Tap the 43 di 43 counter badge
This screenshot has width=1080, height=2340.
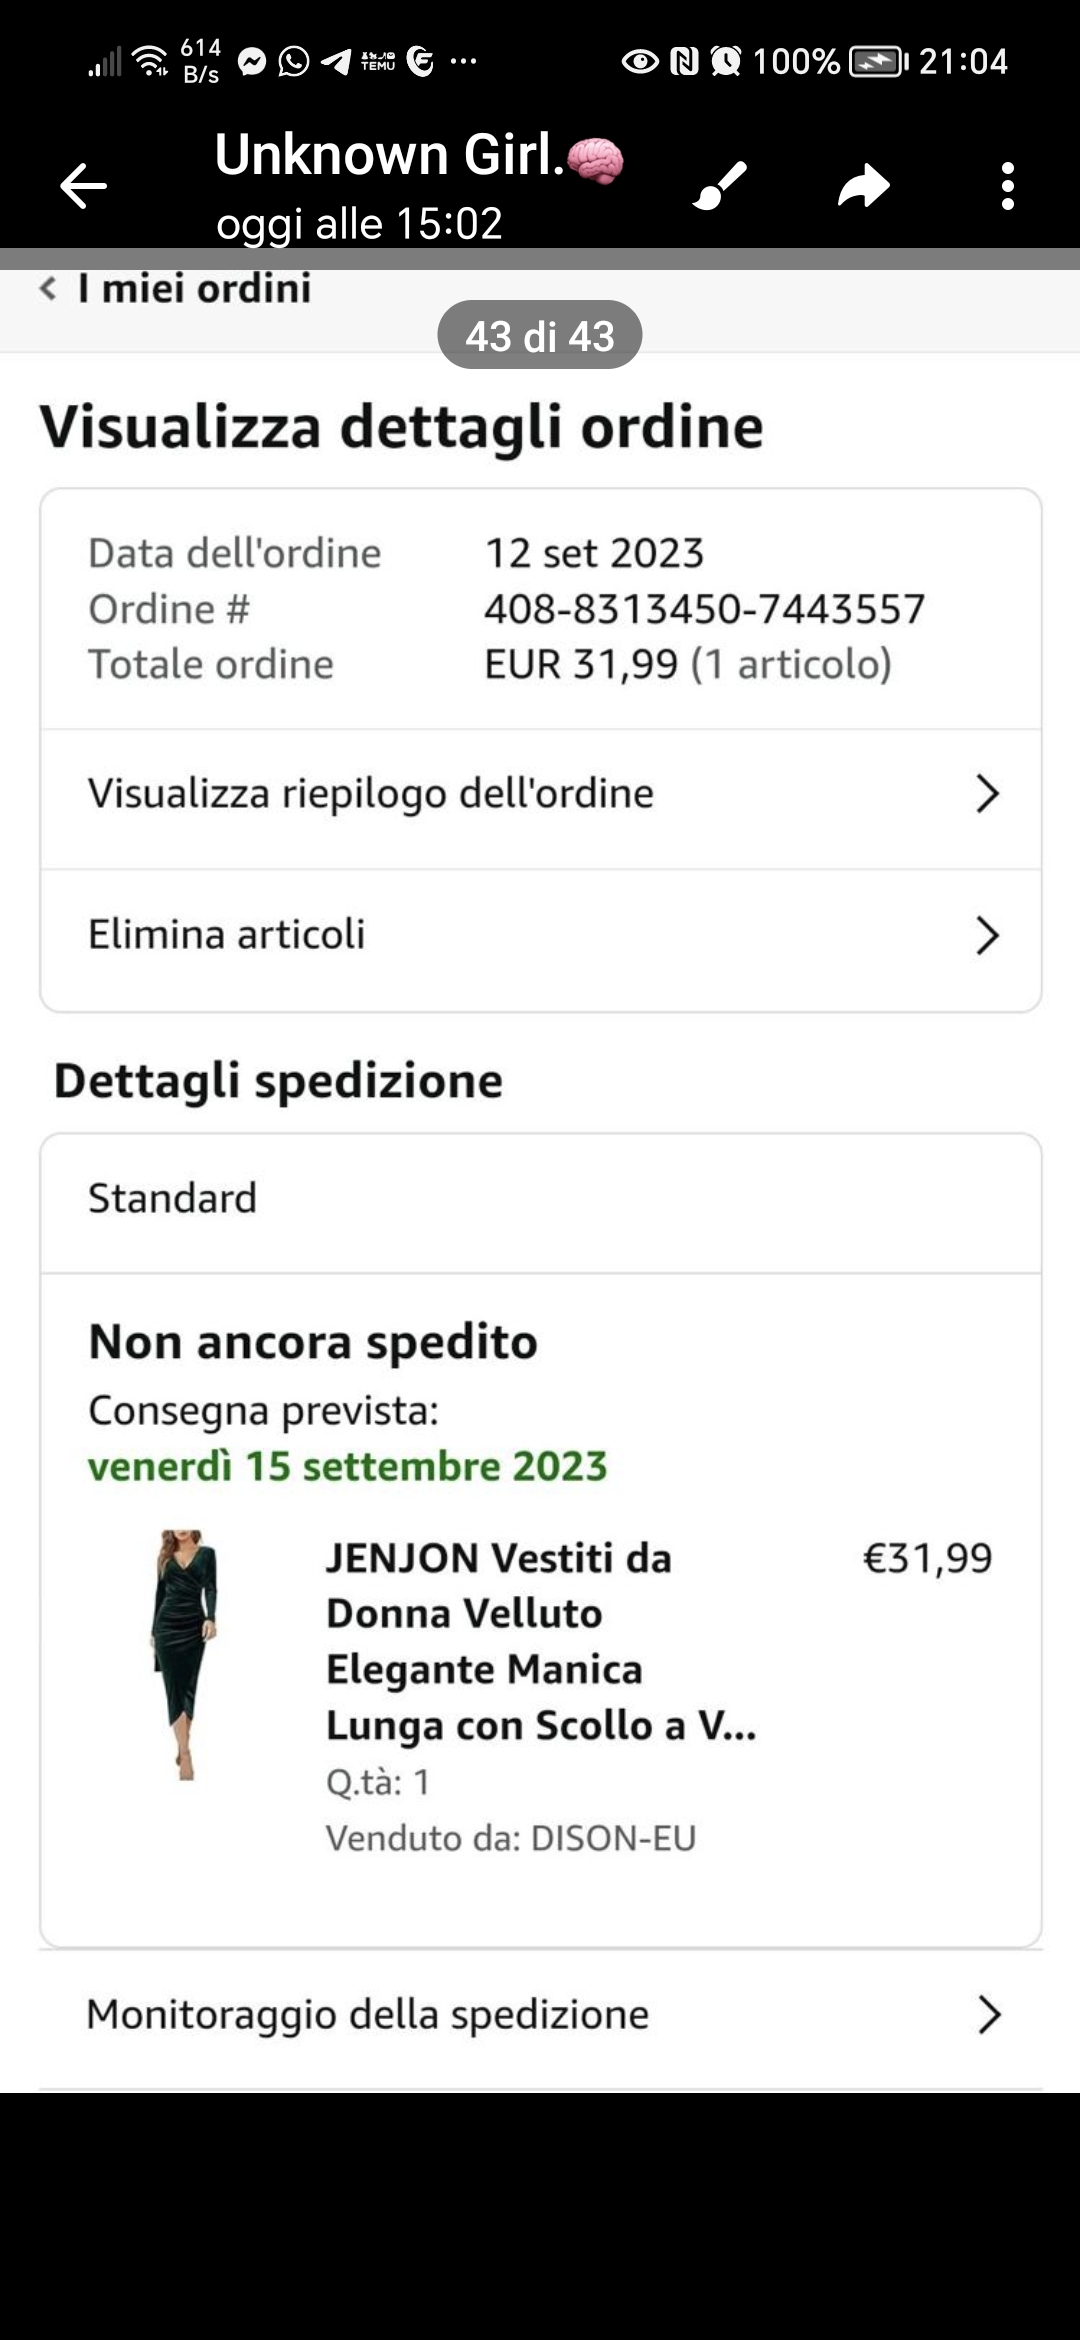click(x=540, y=336)
